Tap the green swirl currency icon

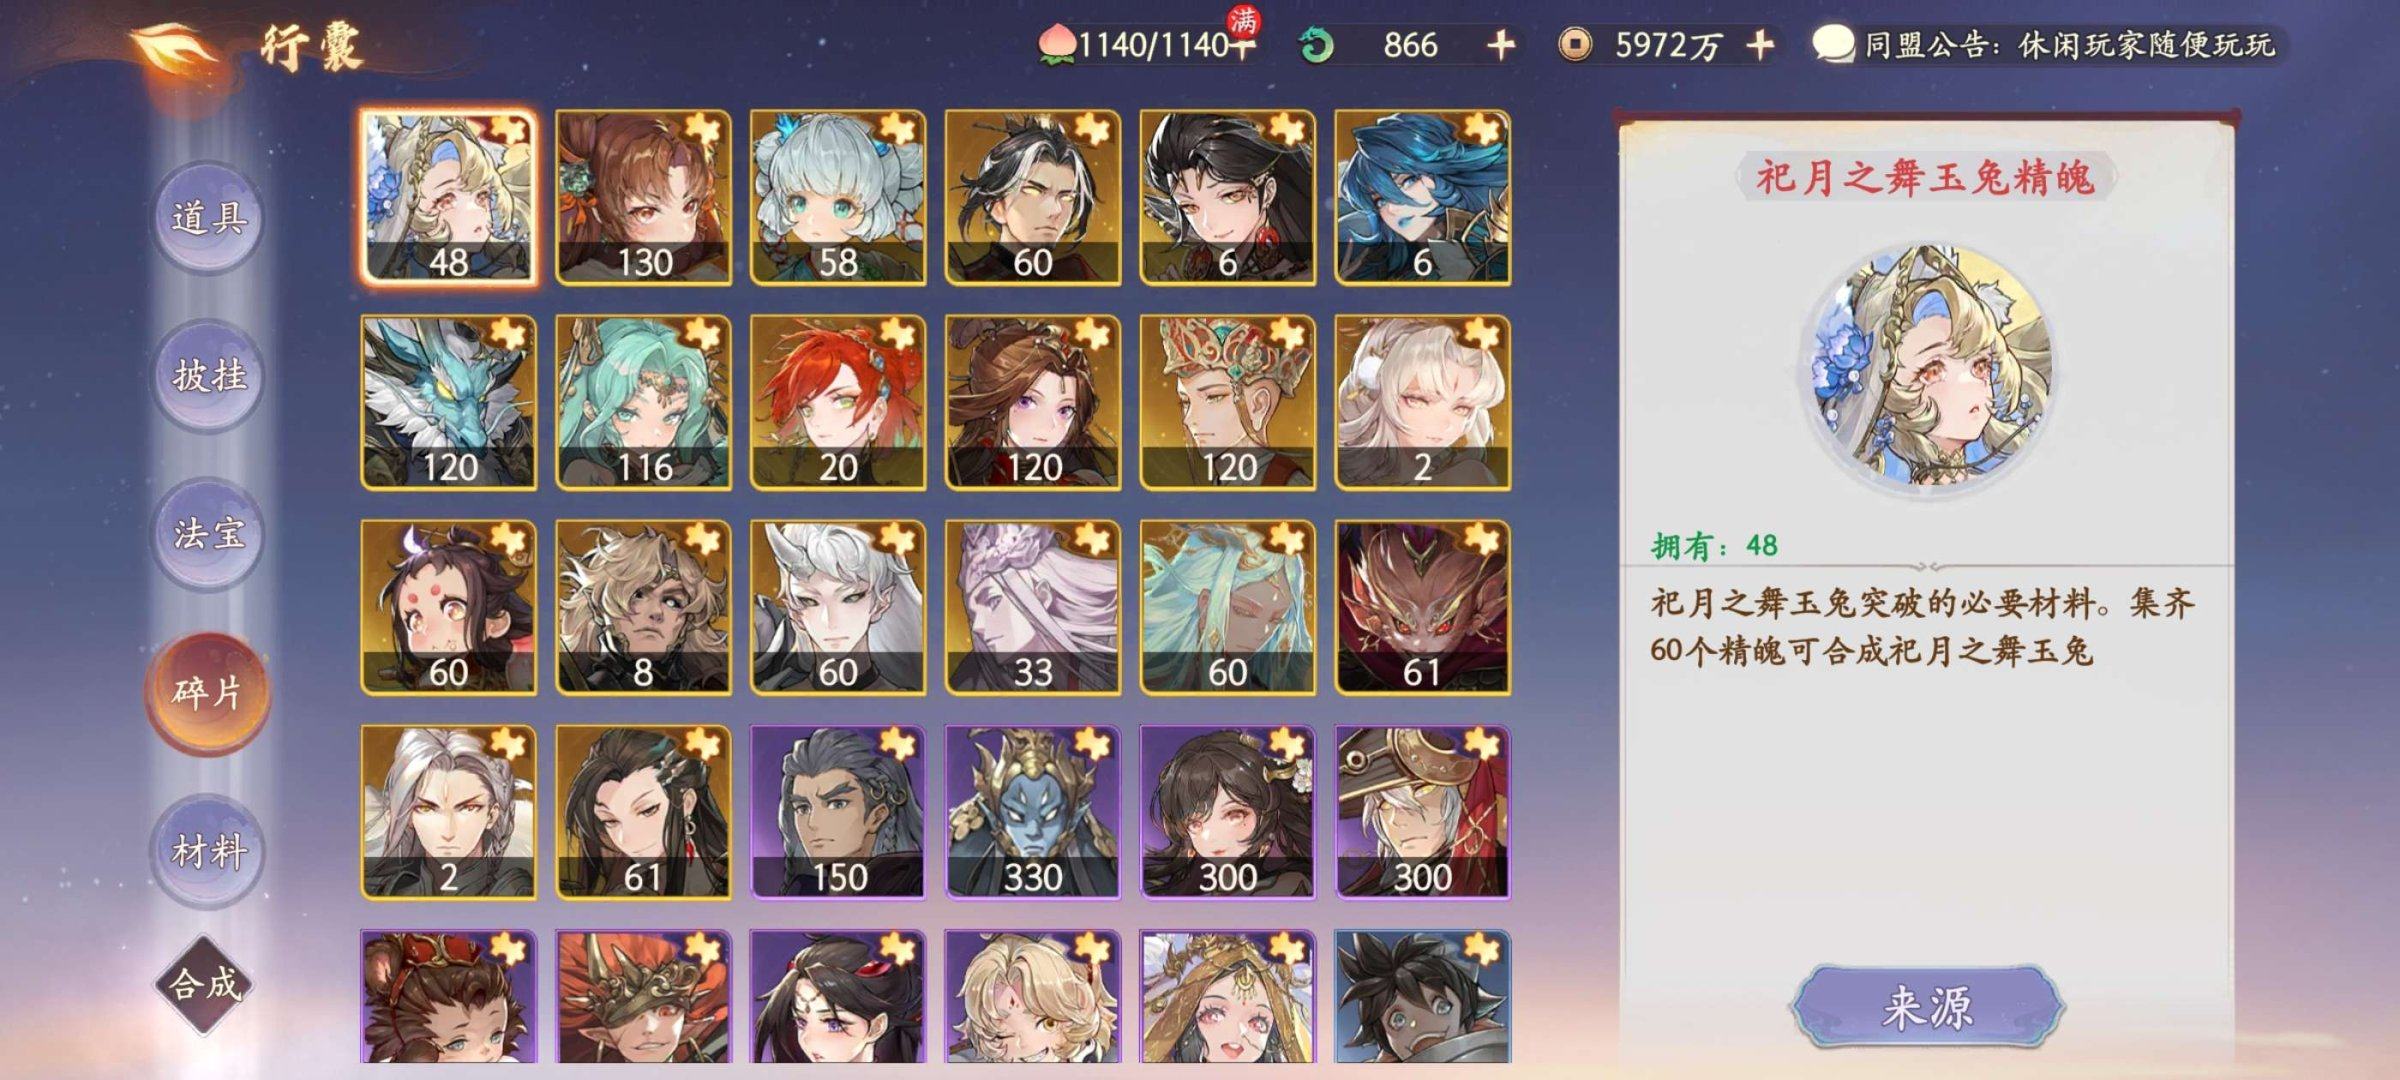pyautogui.click(x=1316, y=45)
